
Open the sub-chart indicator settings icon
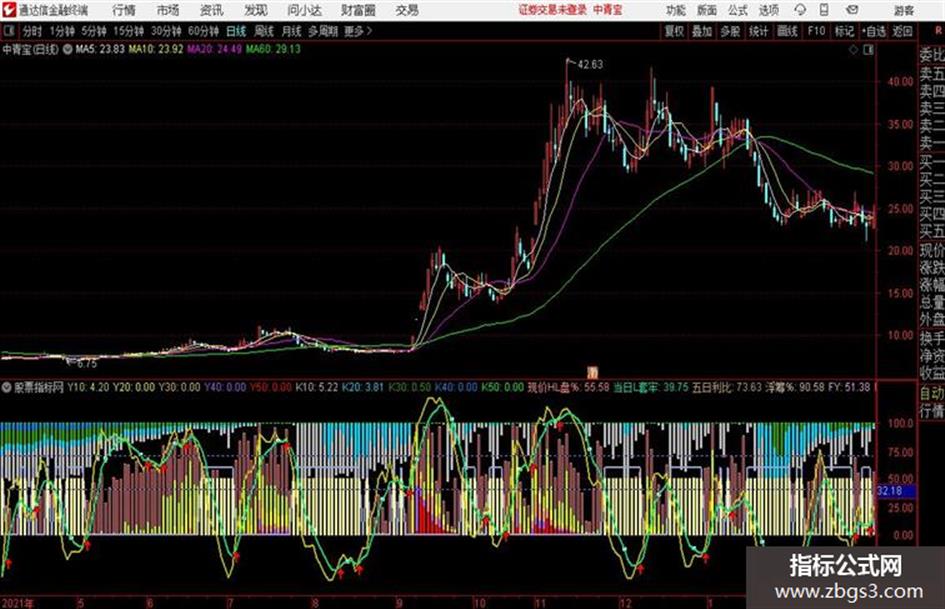[7, 387]
